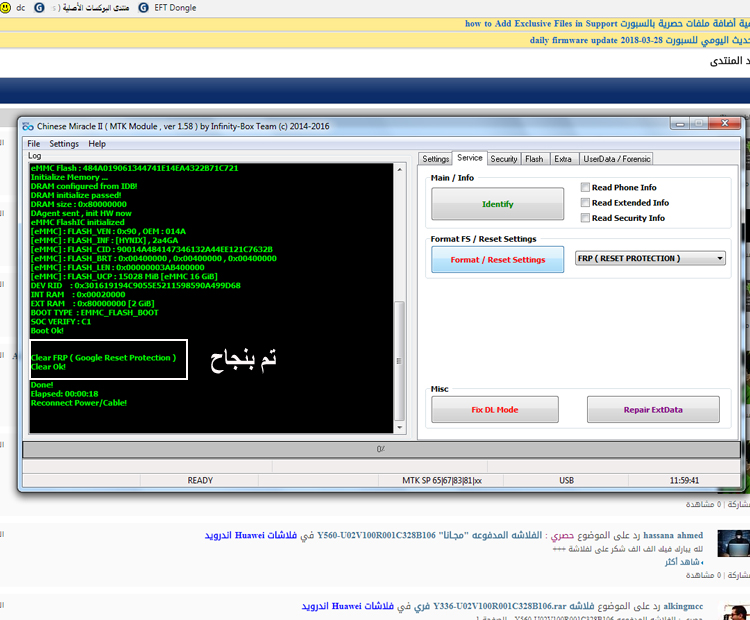Open 'how to Add Exclusive Files in Support' link
The height and width of the screenshot is (620, 750).
[607, 23]
